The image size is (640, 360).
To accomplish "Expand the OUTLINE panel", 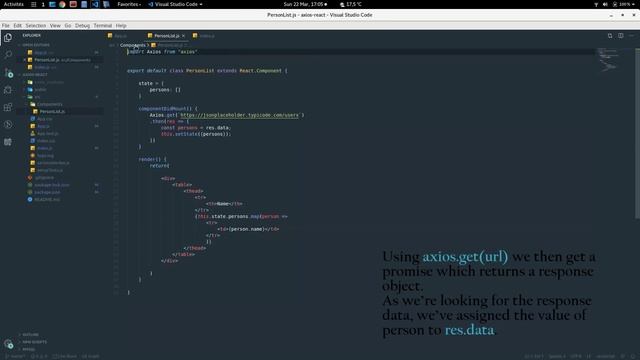I will [30, 335].
